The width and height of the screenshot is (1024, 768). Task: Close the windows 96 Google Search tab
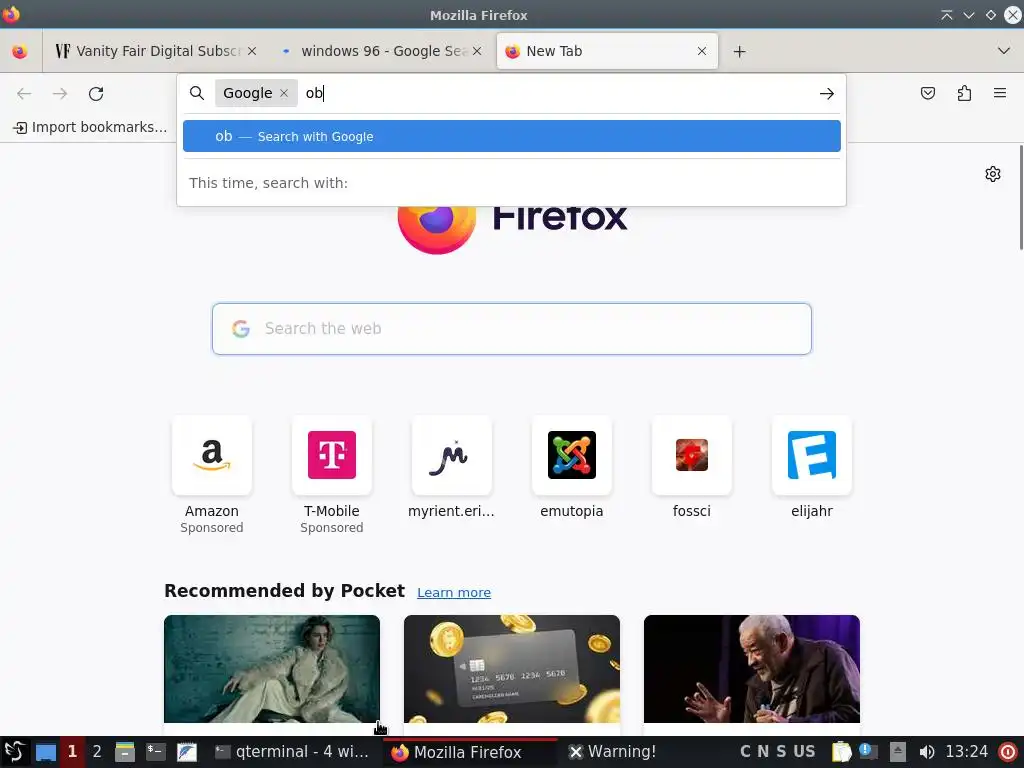477,51
